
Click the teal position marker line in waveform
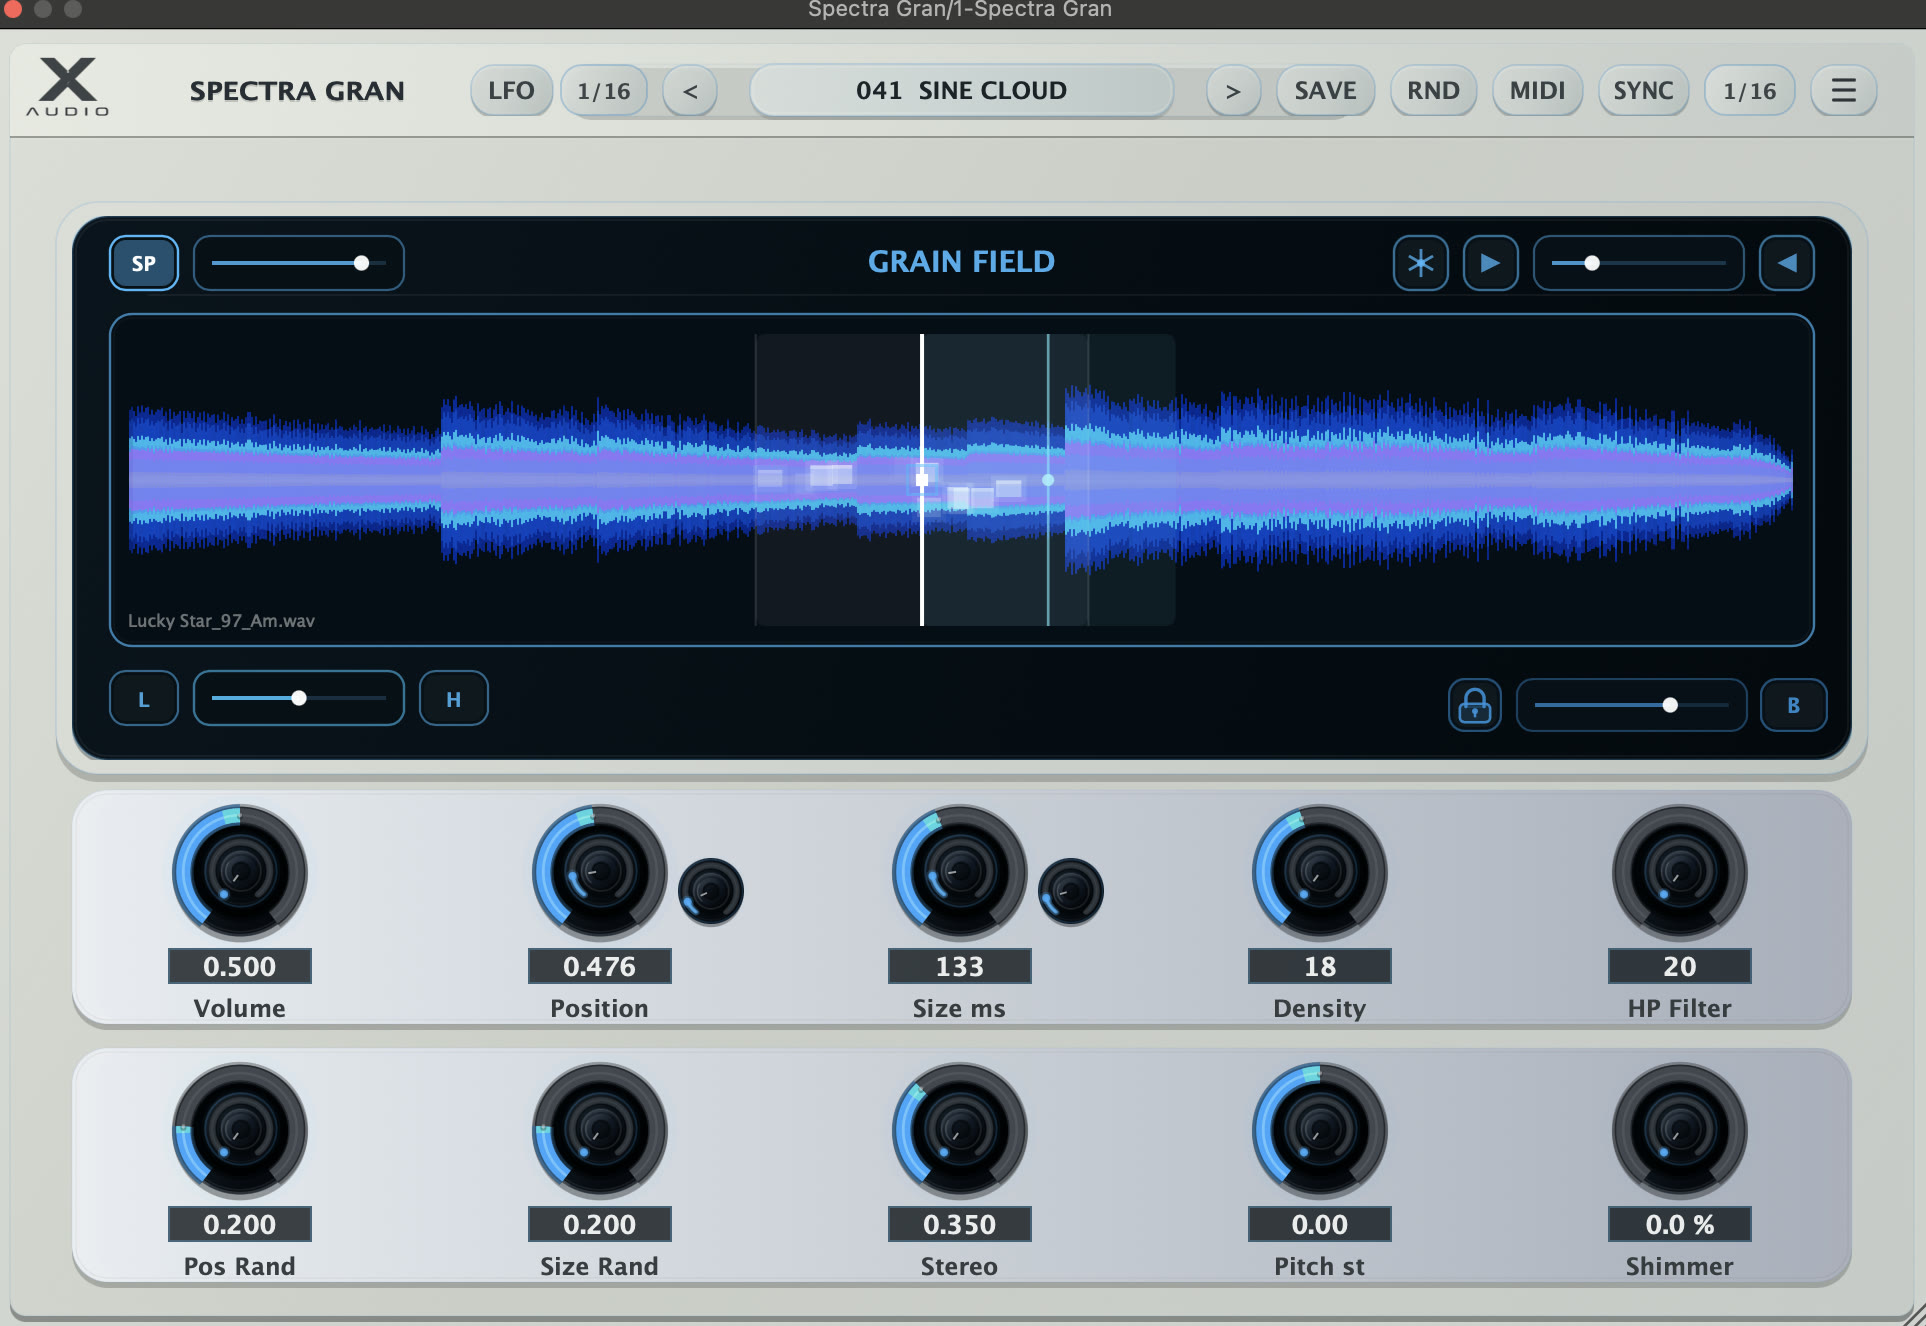[1048, 480]
